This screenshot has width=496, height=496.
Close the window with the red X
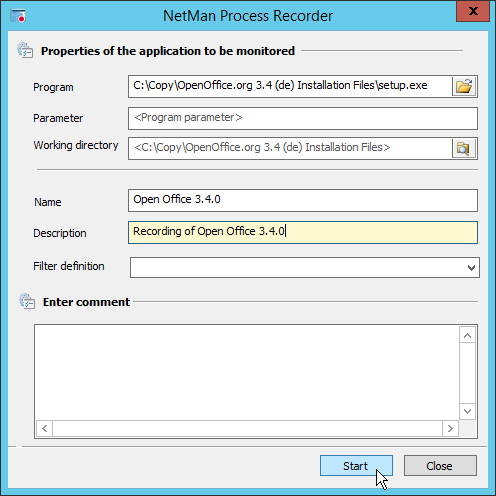pos(473,11)
